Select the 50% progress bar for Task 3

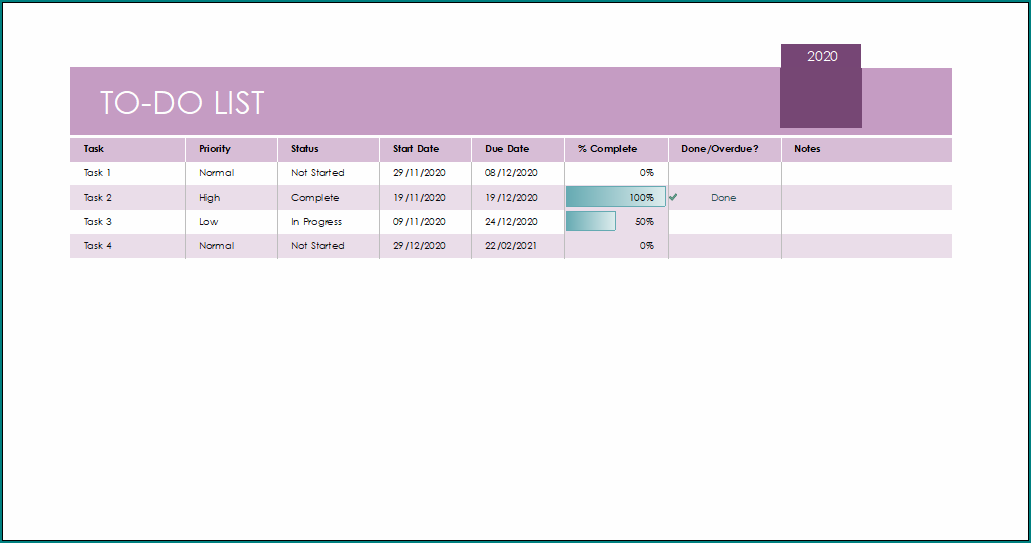[x=592, y=222]
